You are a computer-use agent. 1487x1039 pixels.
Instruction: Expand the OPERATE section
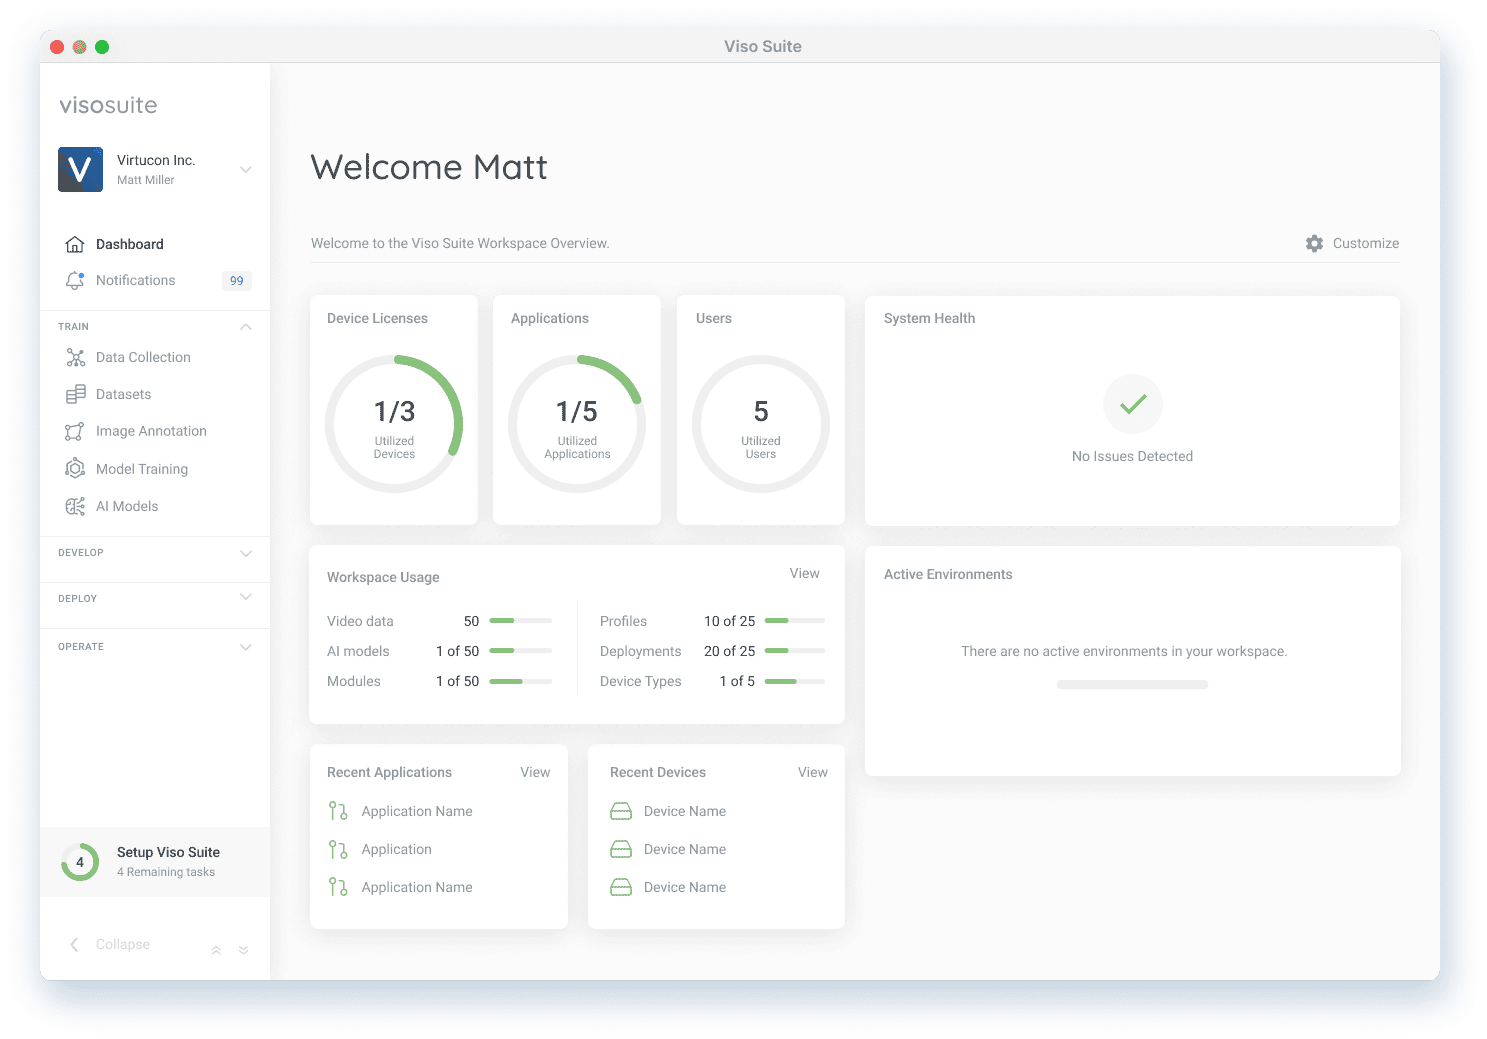click(246, 647)
